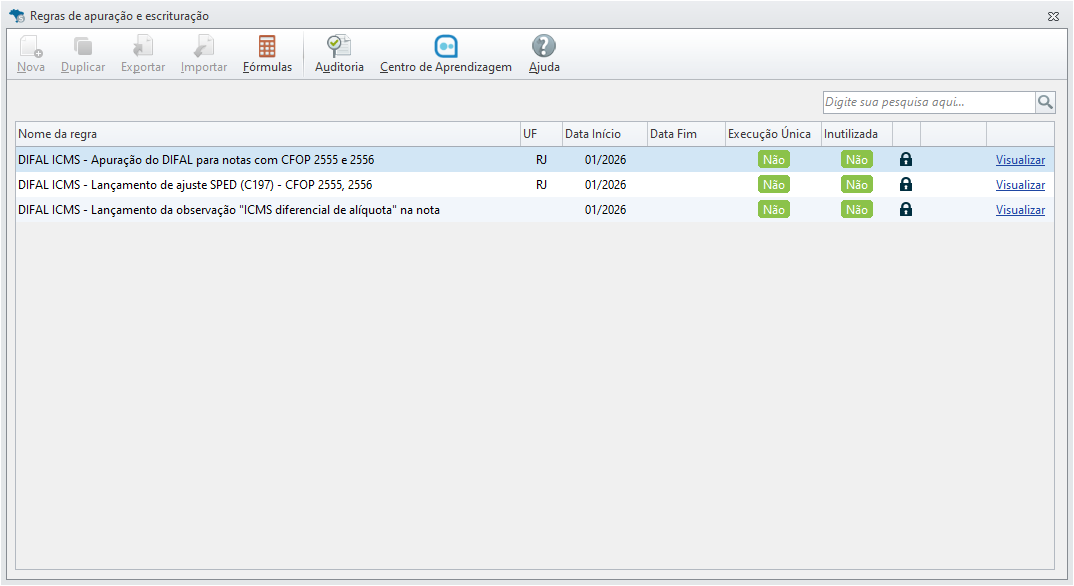
Task: Toggle Inutilizada for ajuste SPED (C197) rule
Action: pyautogui.click(x=857, y=185)
